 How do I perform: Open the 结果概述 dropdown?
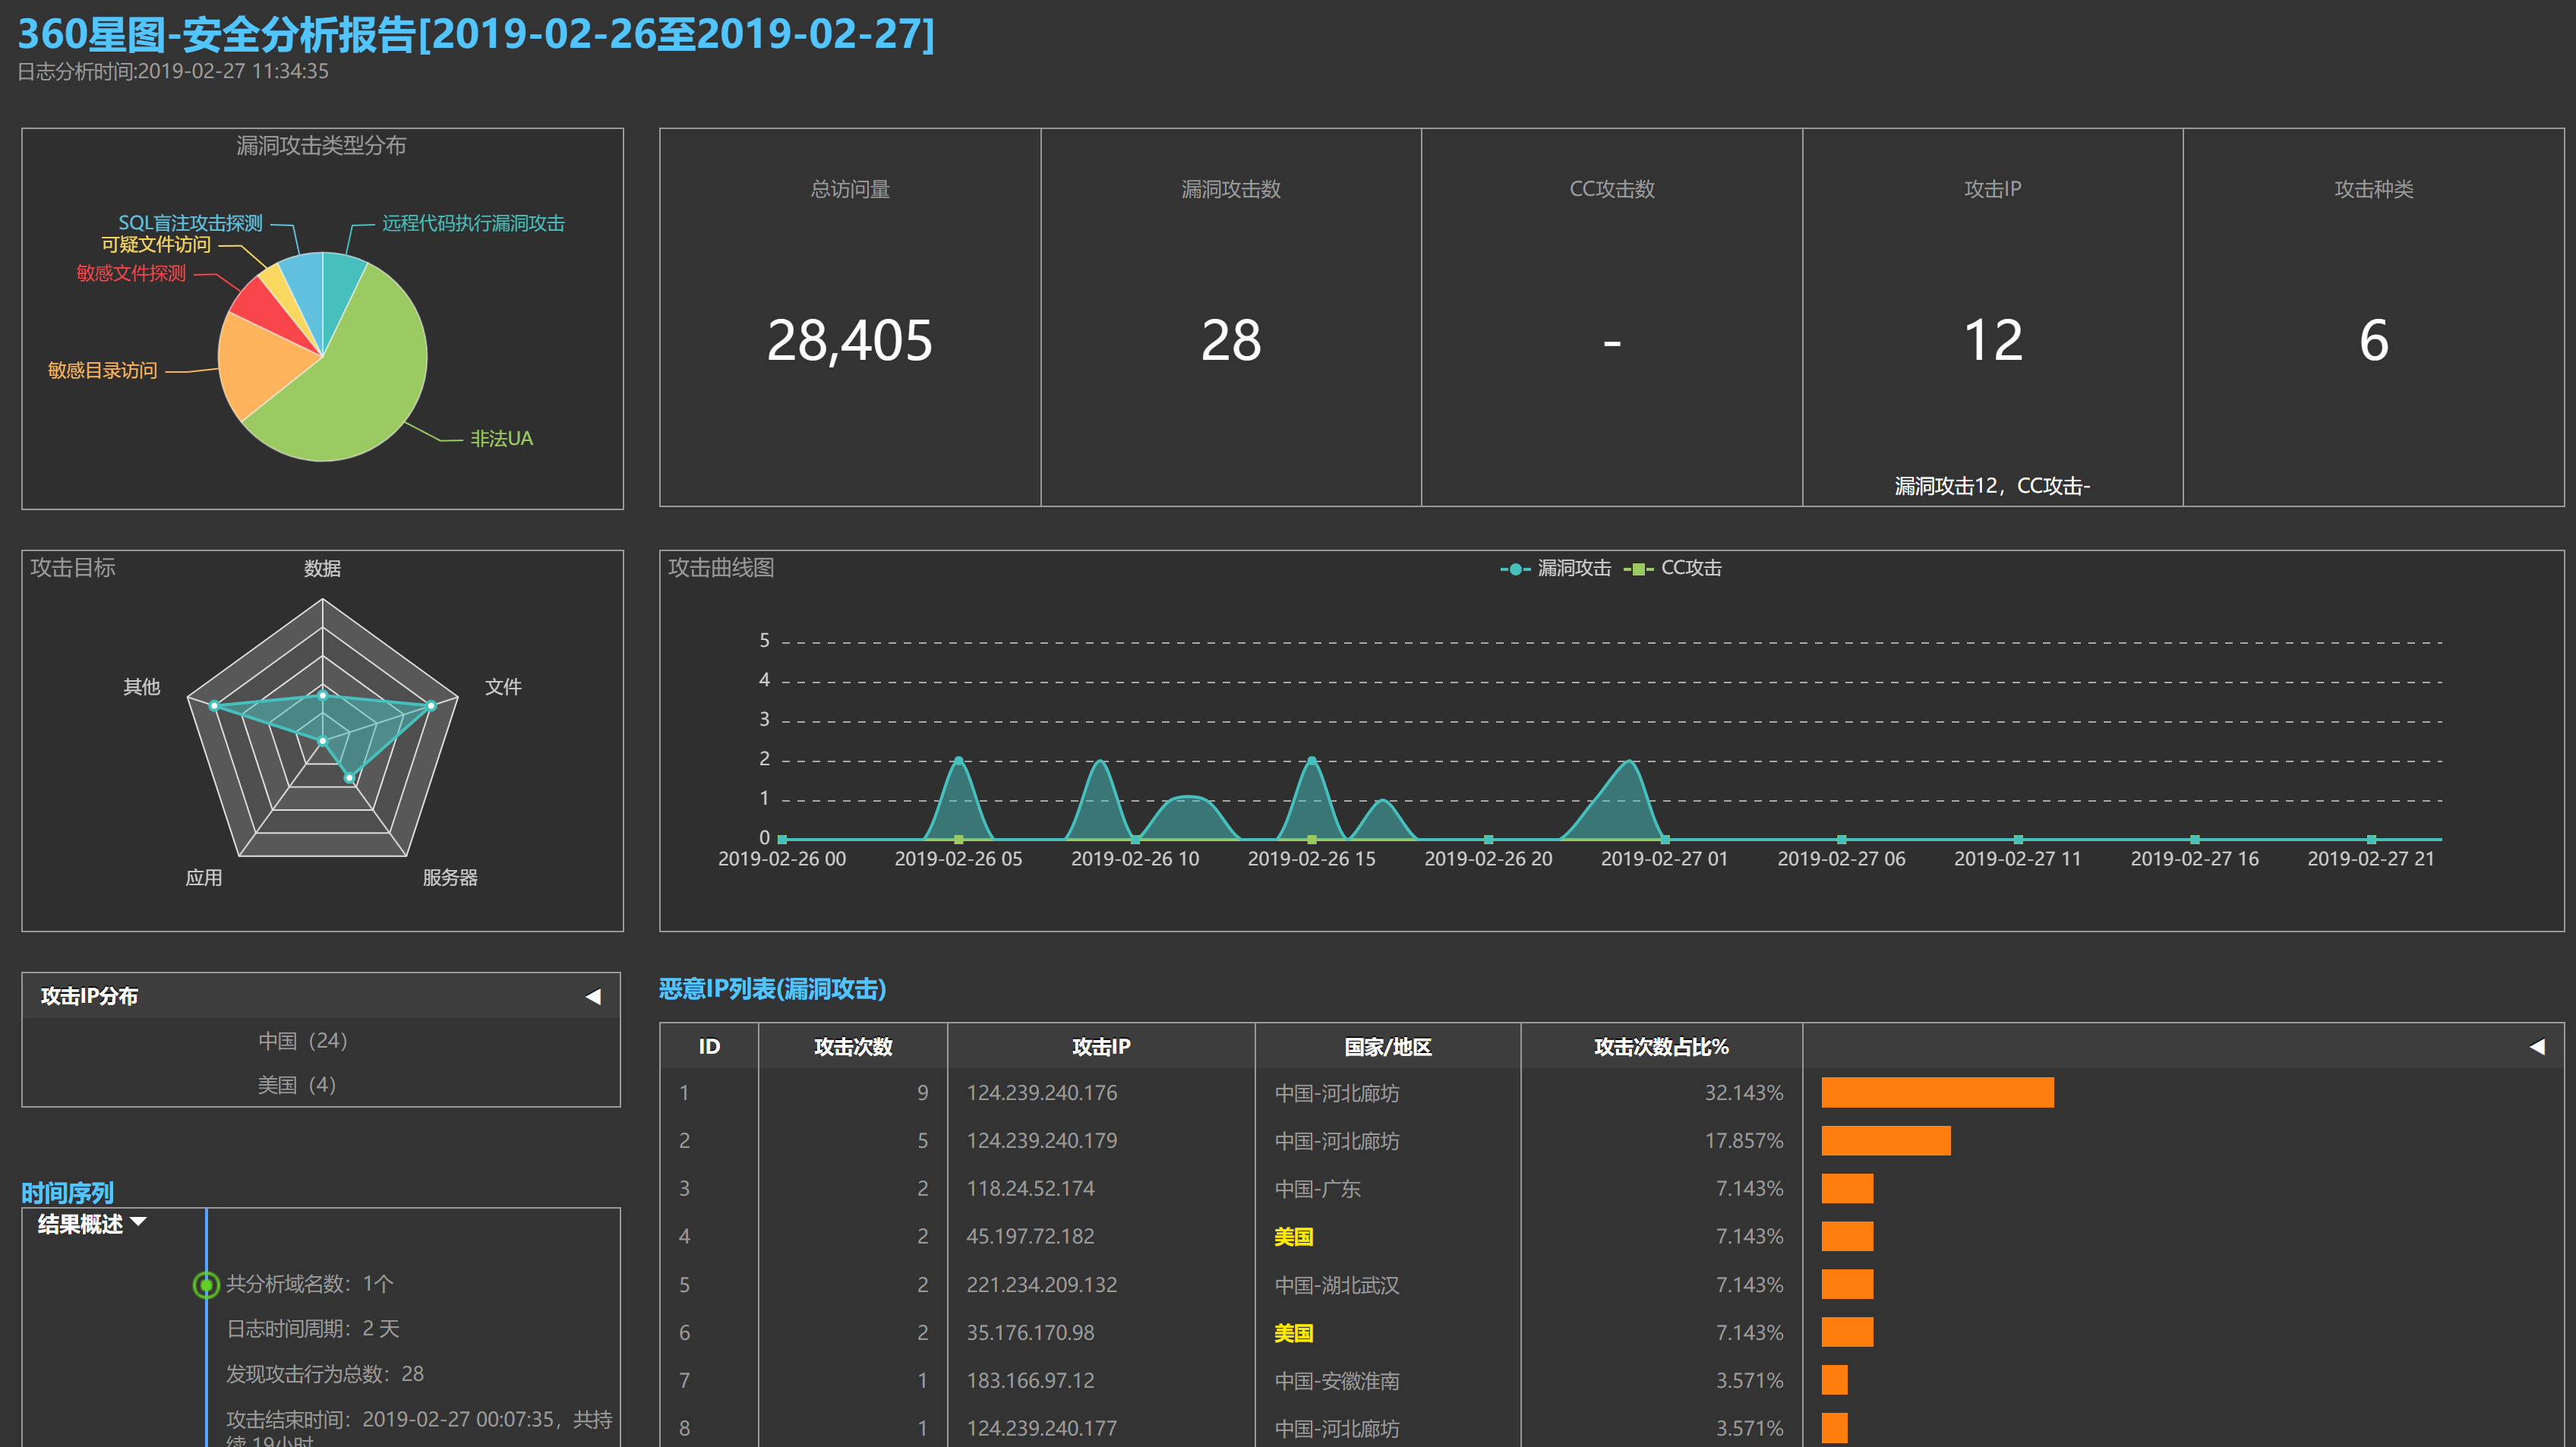coord(92,1223)
